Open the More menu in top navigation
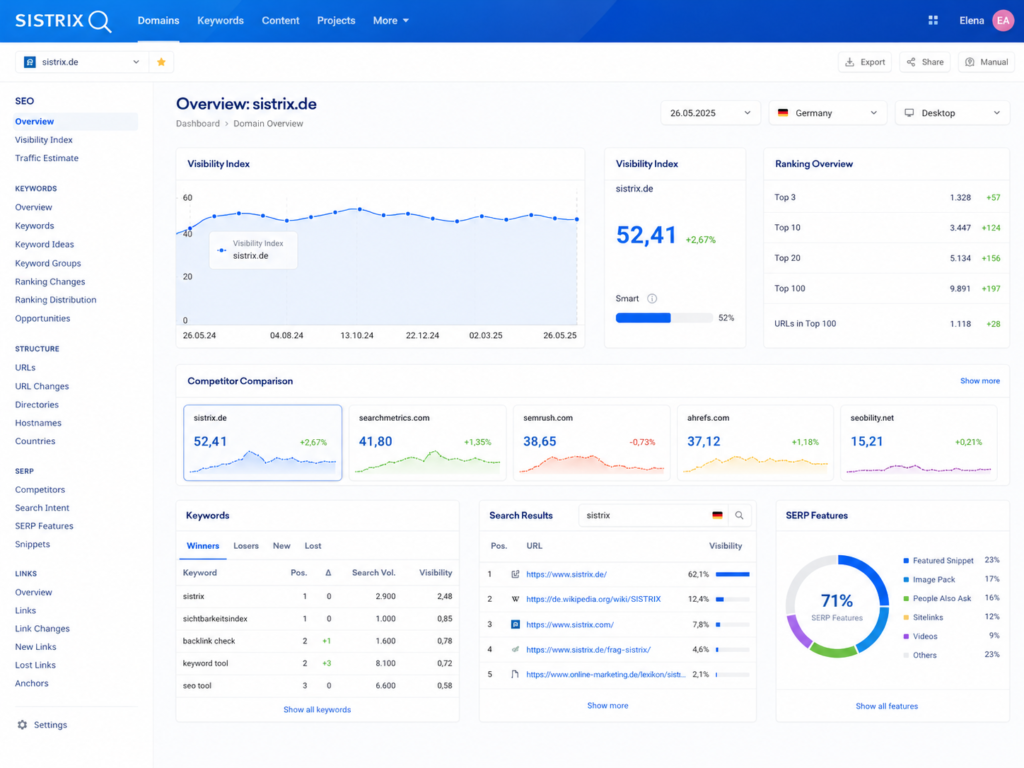The height and width of the screenshot is (768, 1024). point(391,21)
